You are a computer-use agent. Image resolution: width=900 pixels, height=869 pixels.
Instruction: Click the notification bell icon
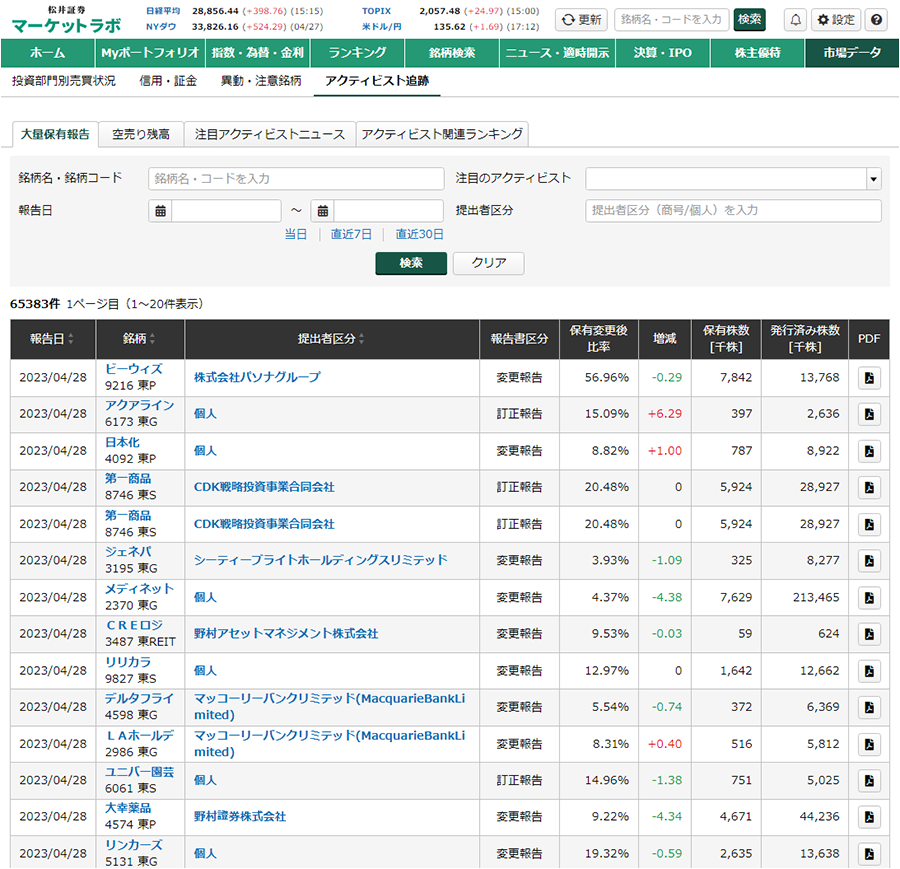point(795,20)
